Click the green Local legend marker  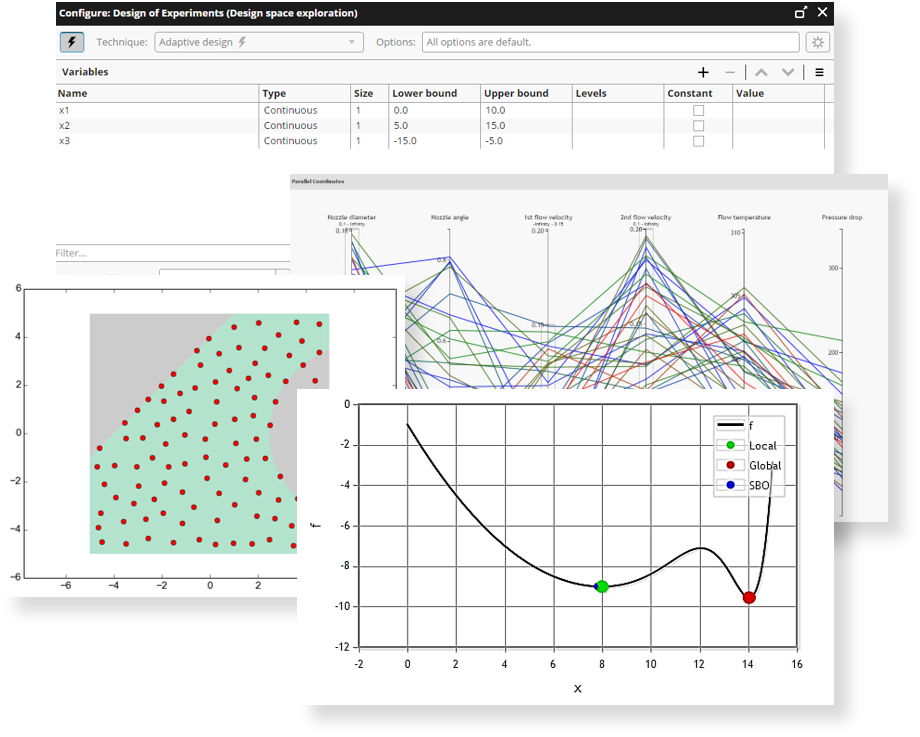click(x=730, y=445)
